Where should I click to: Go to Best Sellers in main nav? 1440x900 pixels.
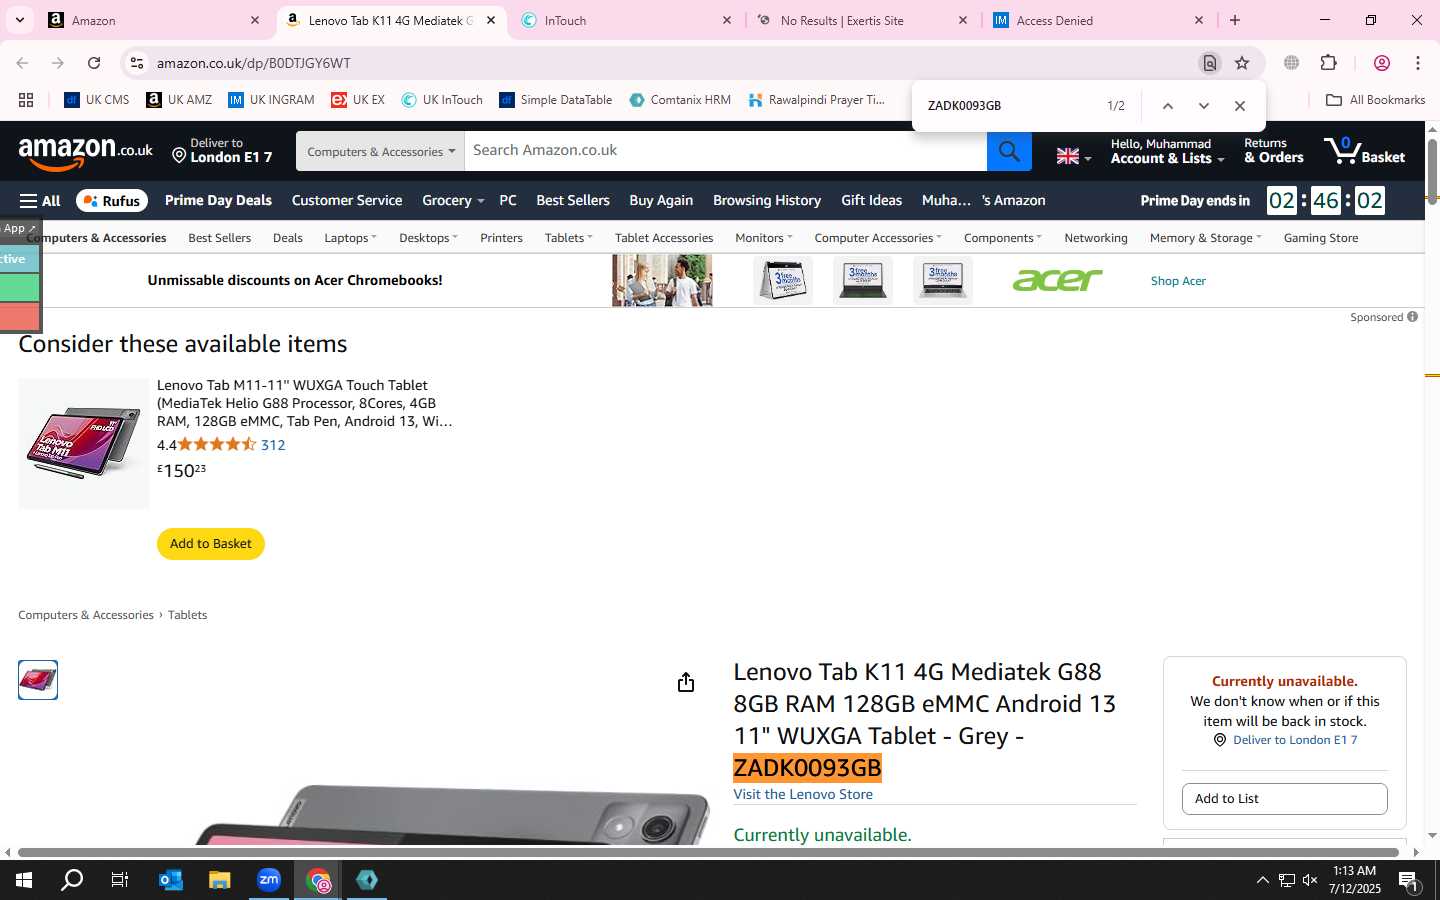pos(573,201)
